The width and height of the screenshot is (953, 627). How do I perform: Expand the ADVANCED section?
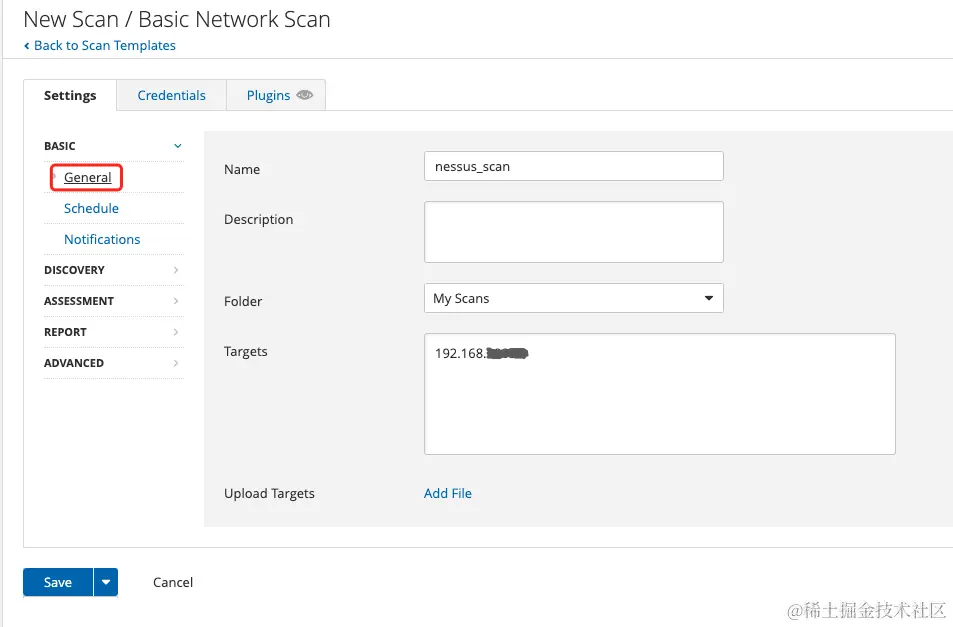tap(114, 363)
